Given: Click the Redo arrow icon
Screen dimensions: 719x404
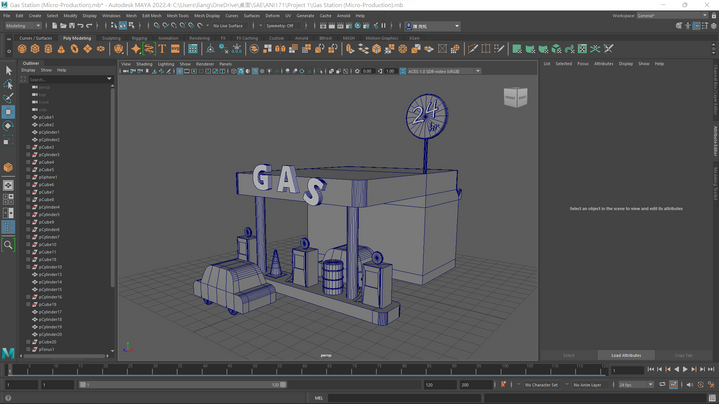Looking at the screenshot, I should (89, 26).
